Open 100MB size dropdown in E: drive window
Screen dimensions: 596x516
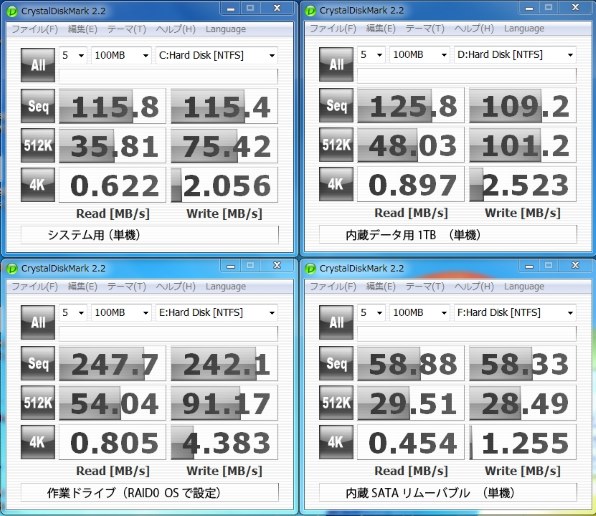tap(121, 313)
